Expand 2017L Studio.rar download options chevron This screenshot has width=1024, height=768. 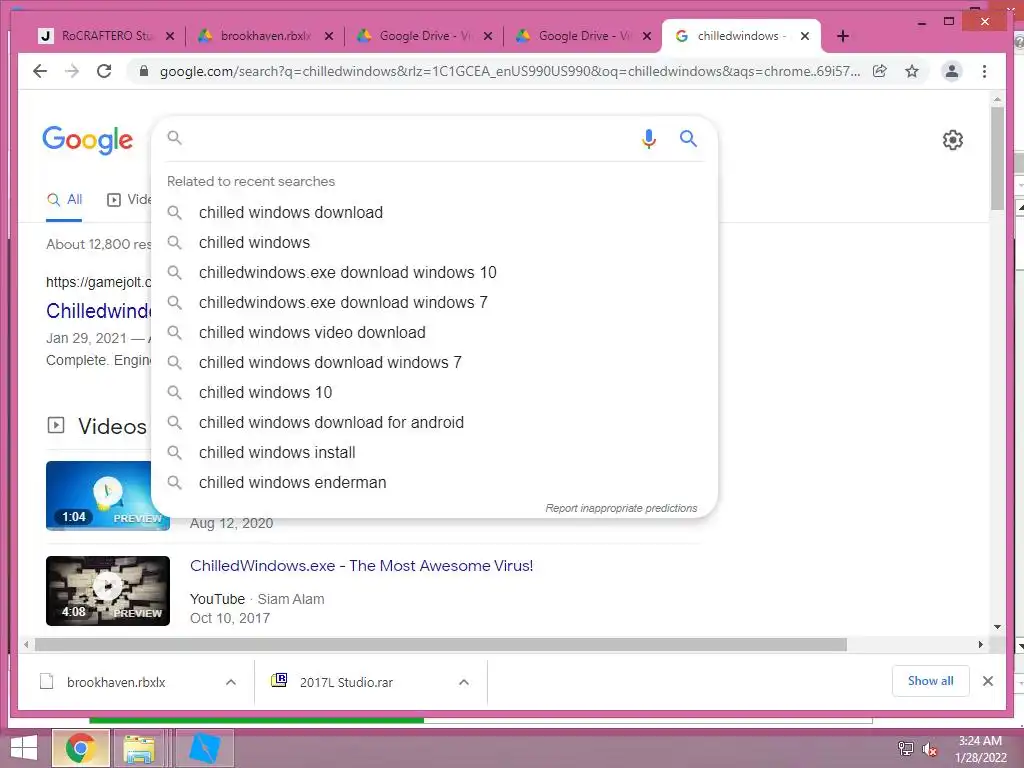464,682
